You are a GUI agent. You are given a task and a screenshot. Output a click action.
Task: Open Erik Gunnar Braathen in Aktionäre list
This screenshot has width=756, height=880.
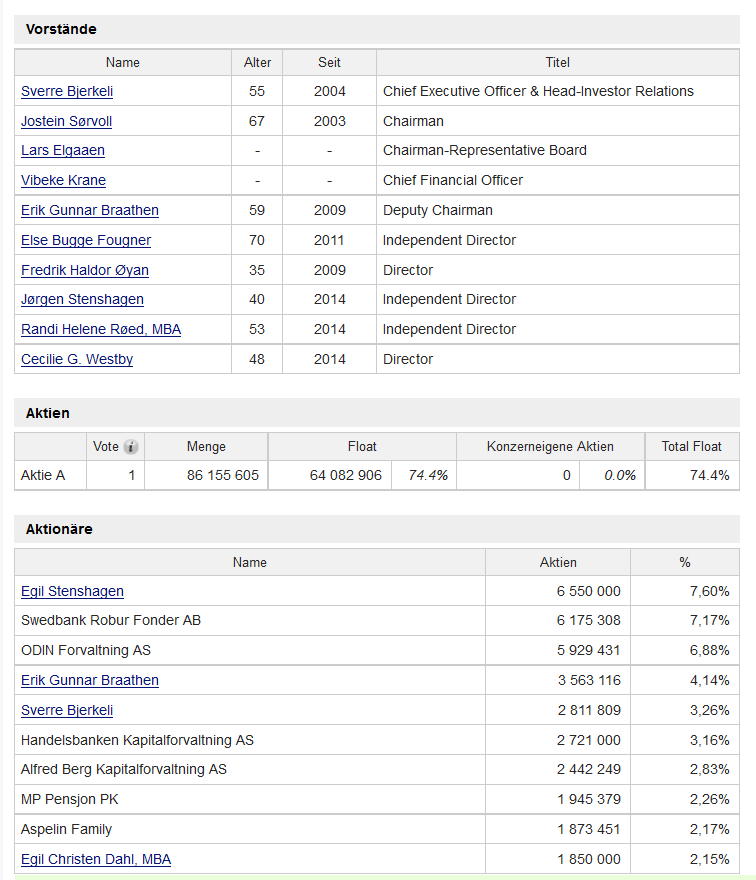coord(90,680)
